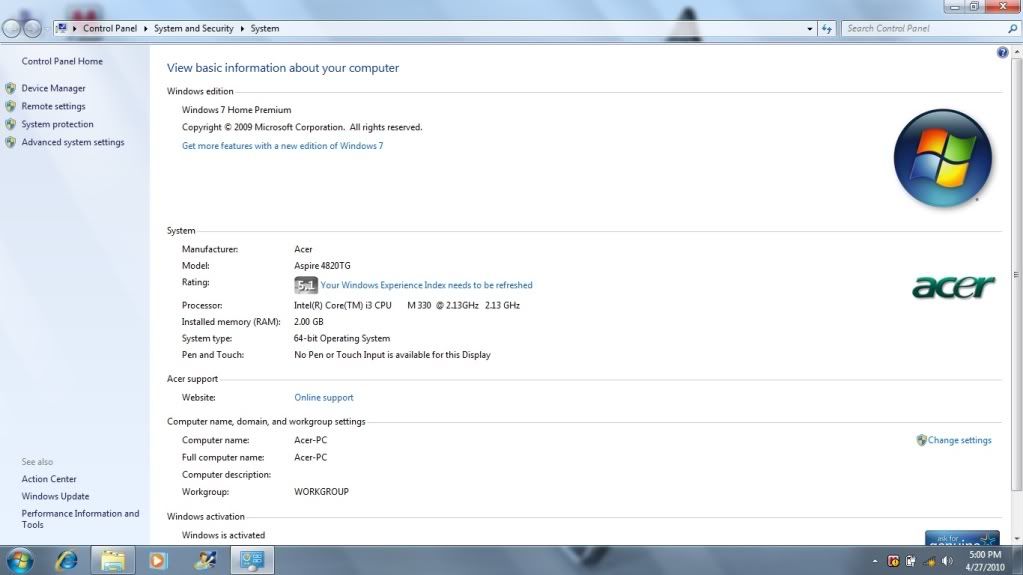Click Change settings link
This screenshot has width=1023, height=575.
(960, 440)
